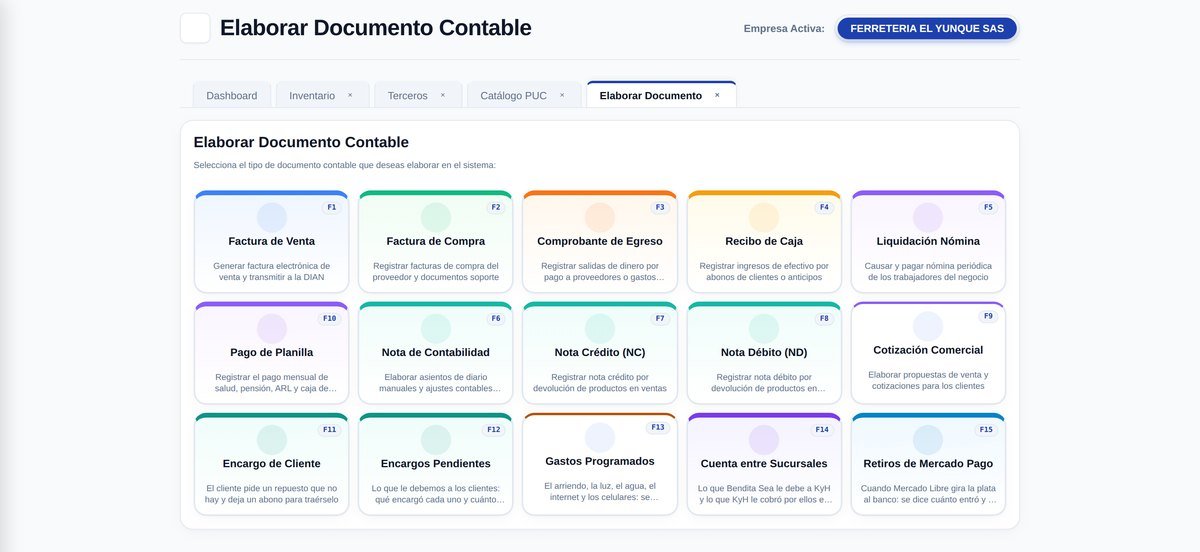Open the Comprobante de Egreso card title
Image resolution: width=1200 pixels, height=552 pixels.
pos(600,241)
